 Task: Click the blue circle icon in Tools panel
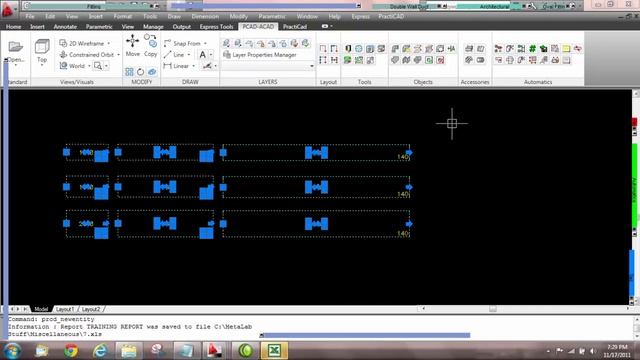click(358, 49)
